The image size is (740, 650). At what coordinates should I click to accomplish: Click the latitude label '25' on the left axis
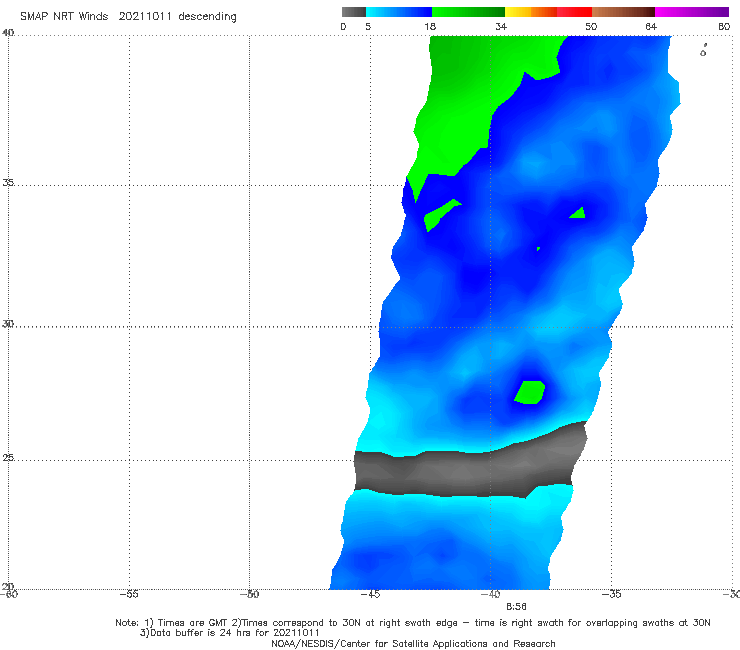8,458
